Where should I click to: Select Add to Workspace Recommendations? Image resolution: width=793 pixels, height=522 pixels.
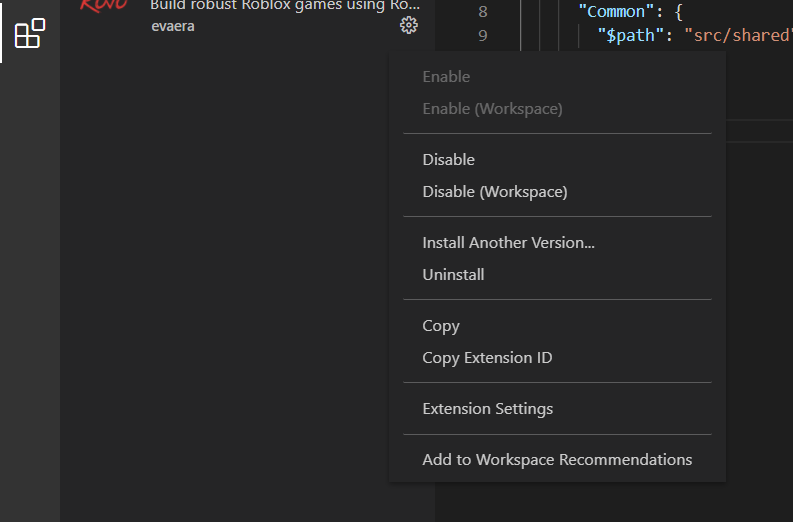pos(557,460)
